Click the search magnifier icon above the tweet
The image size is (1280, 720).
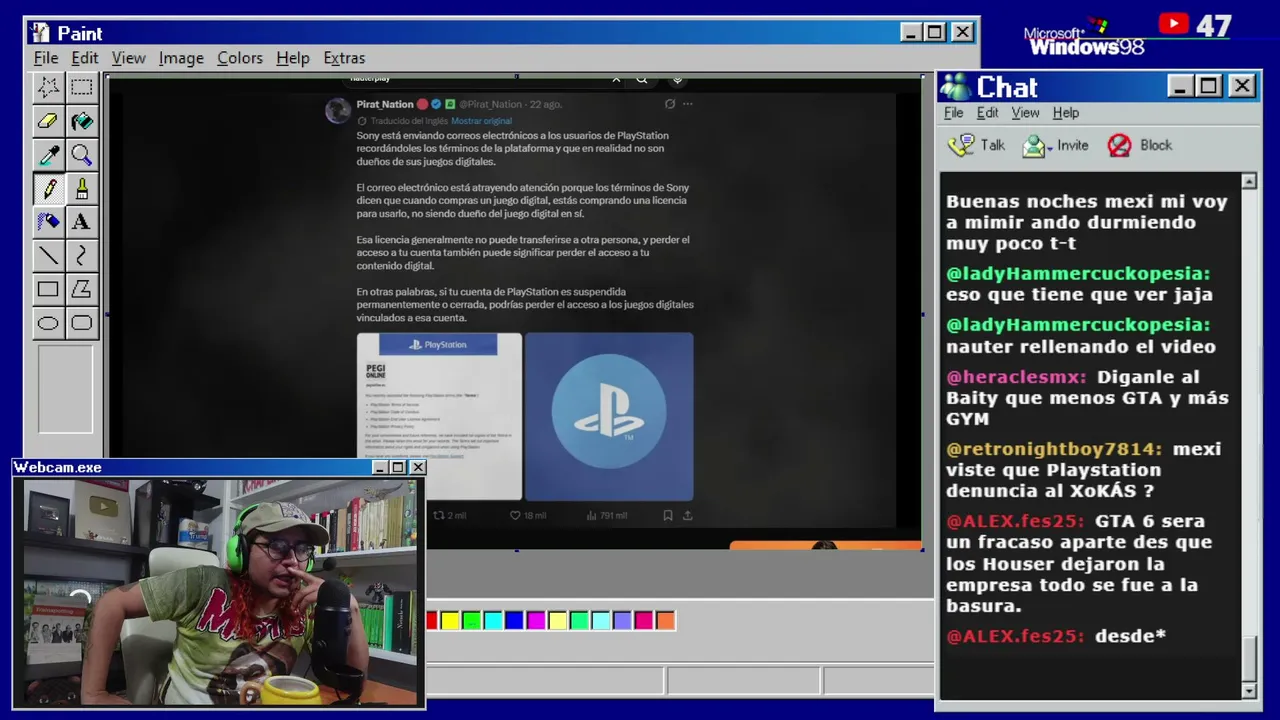tap(642, 79)
